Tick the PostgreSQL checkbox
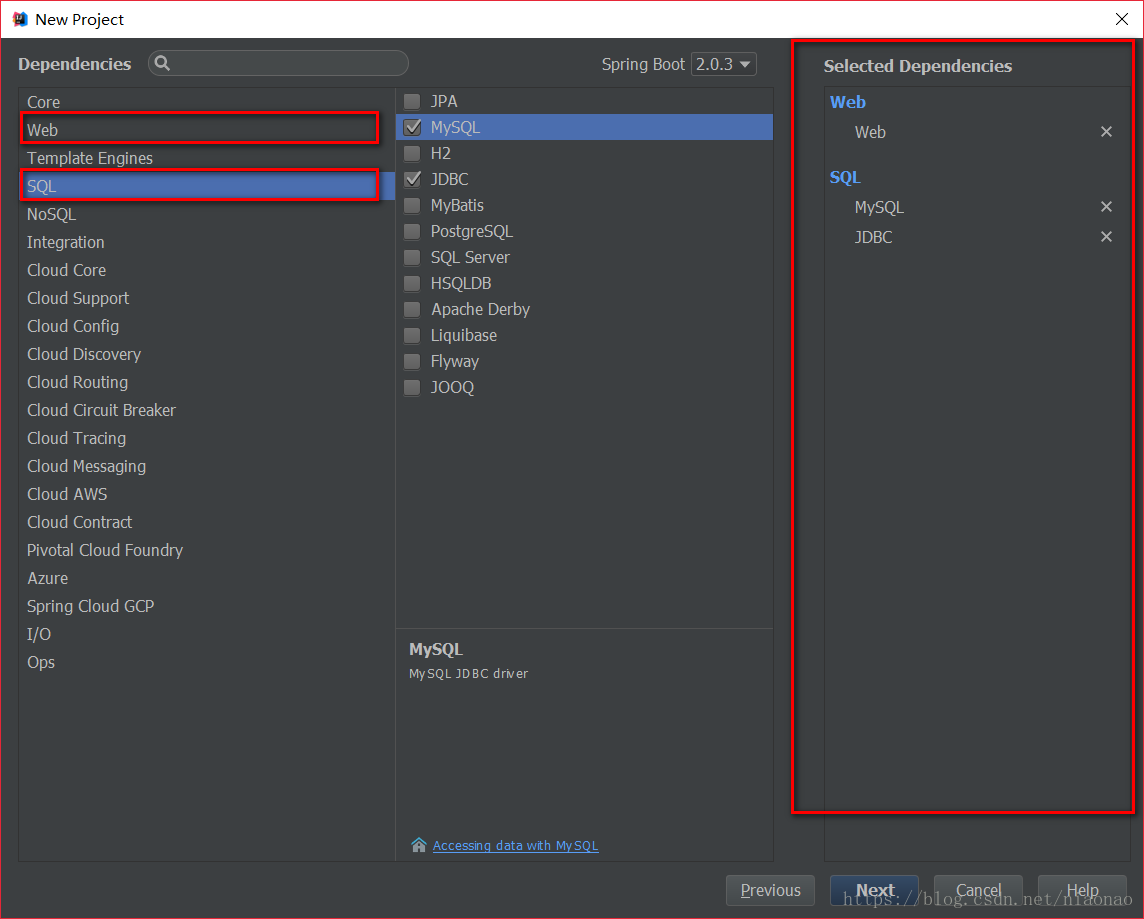1144x919 pixels. 412,231
